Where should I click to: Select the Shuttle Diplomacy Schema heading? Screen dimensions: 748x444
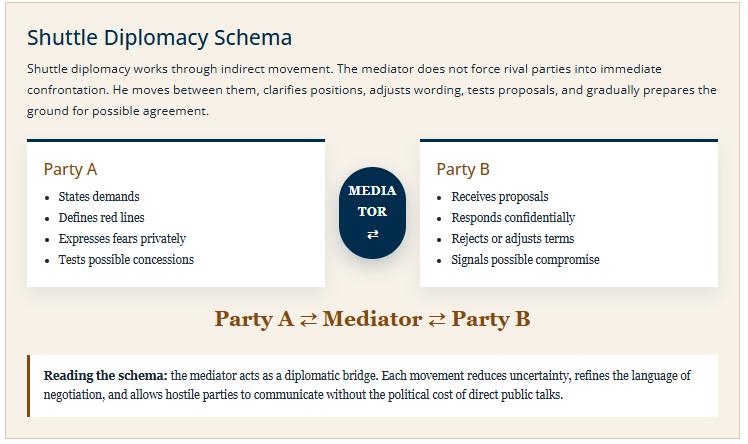click(159, 38)
